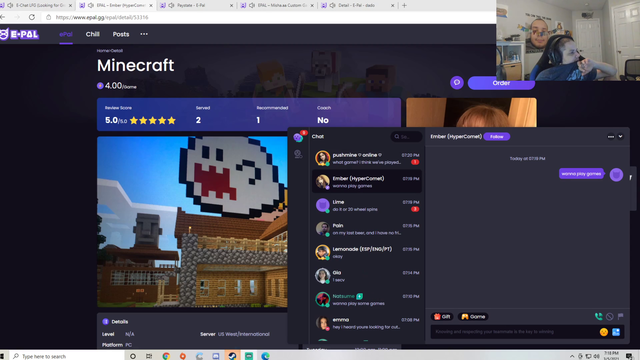Viewport: 640px width, 360px height.
Task: Open the Boo ghost Minecraft screenshot
Action: [192, 222]
